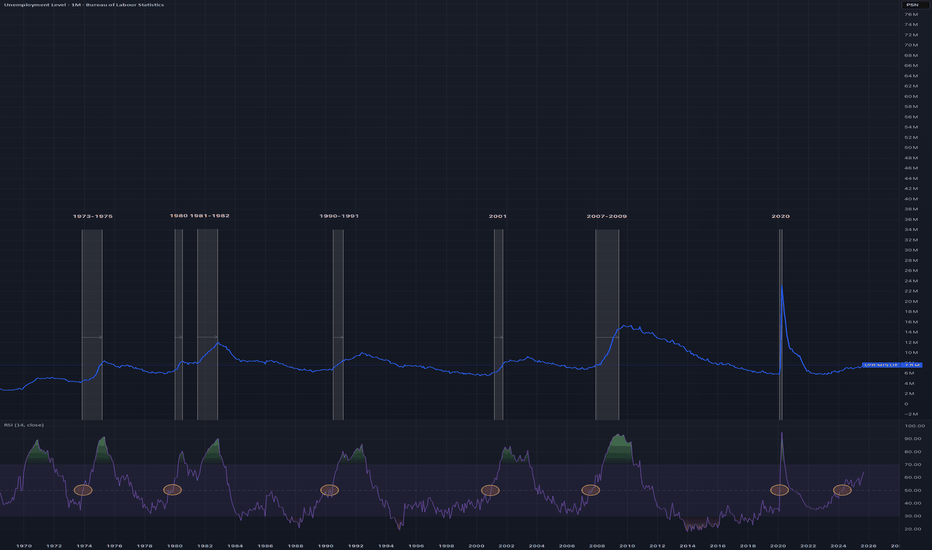Viewport: 932px width, 550px height.
Task: Select the 2020 recession text label
Action: point(781,216)
